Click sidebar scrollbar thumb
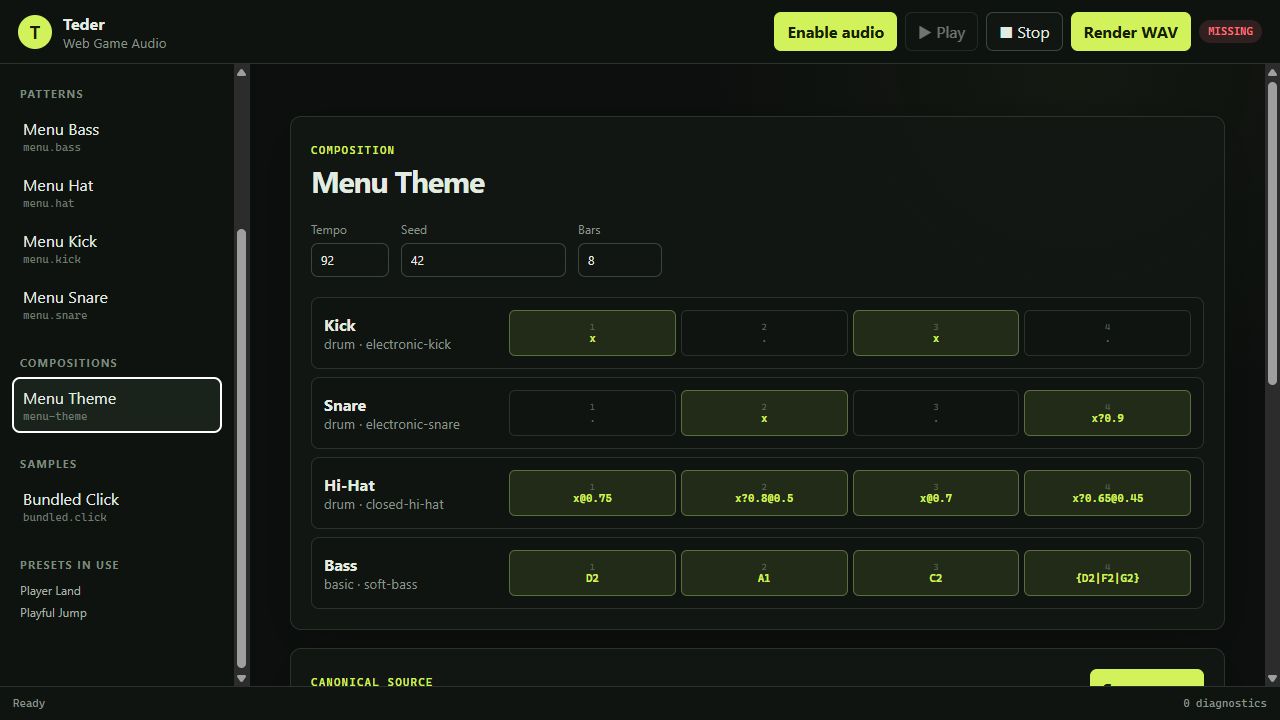This screenshot has width=1280, height=720. click(241, 449)
